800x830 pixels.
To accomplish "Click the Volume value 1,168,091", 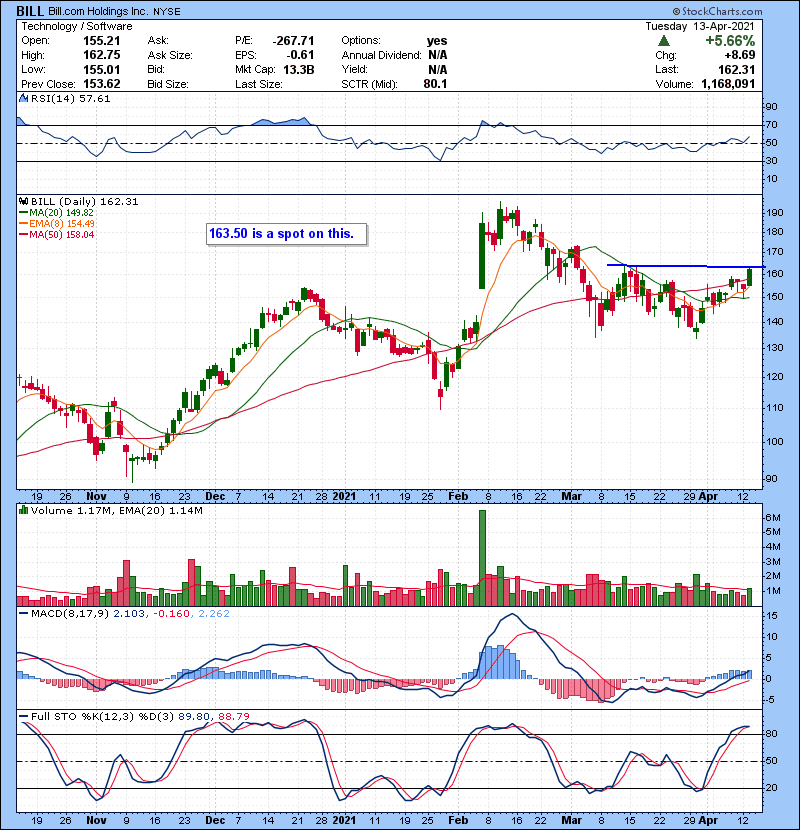I will pos(728,84).
